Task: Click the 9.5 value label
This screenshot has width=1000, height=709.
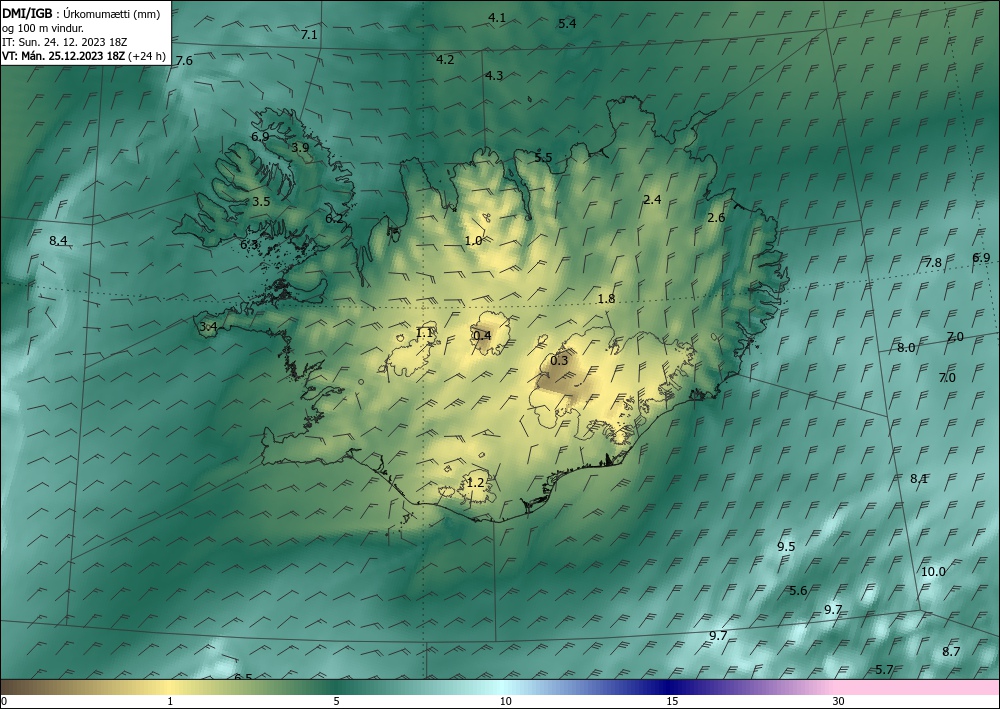Action: [786, 547]
